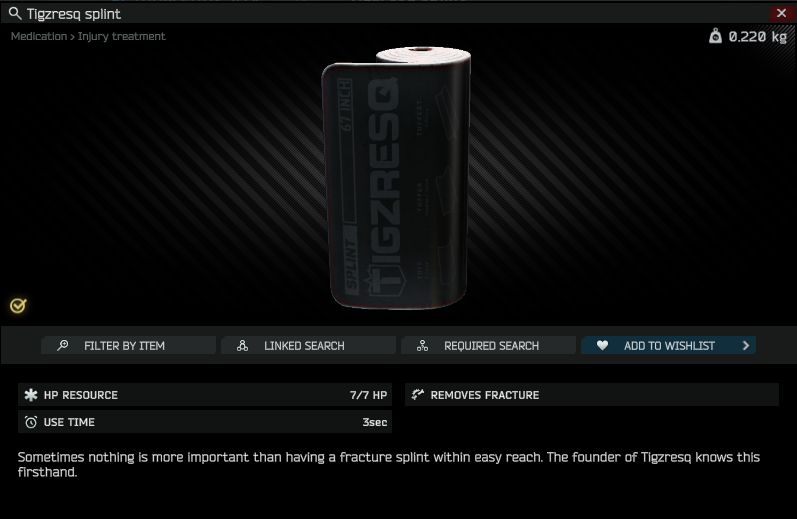Click the Tigzresq splint title text field
The image size is (797, 519).
pos(74,14)
